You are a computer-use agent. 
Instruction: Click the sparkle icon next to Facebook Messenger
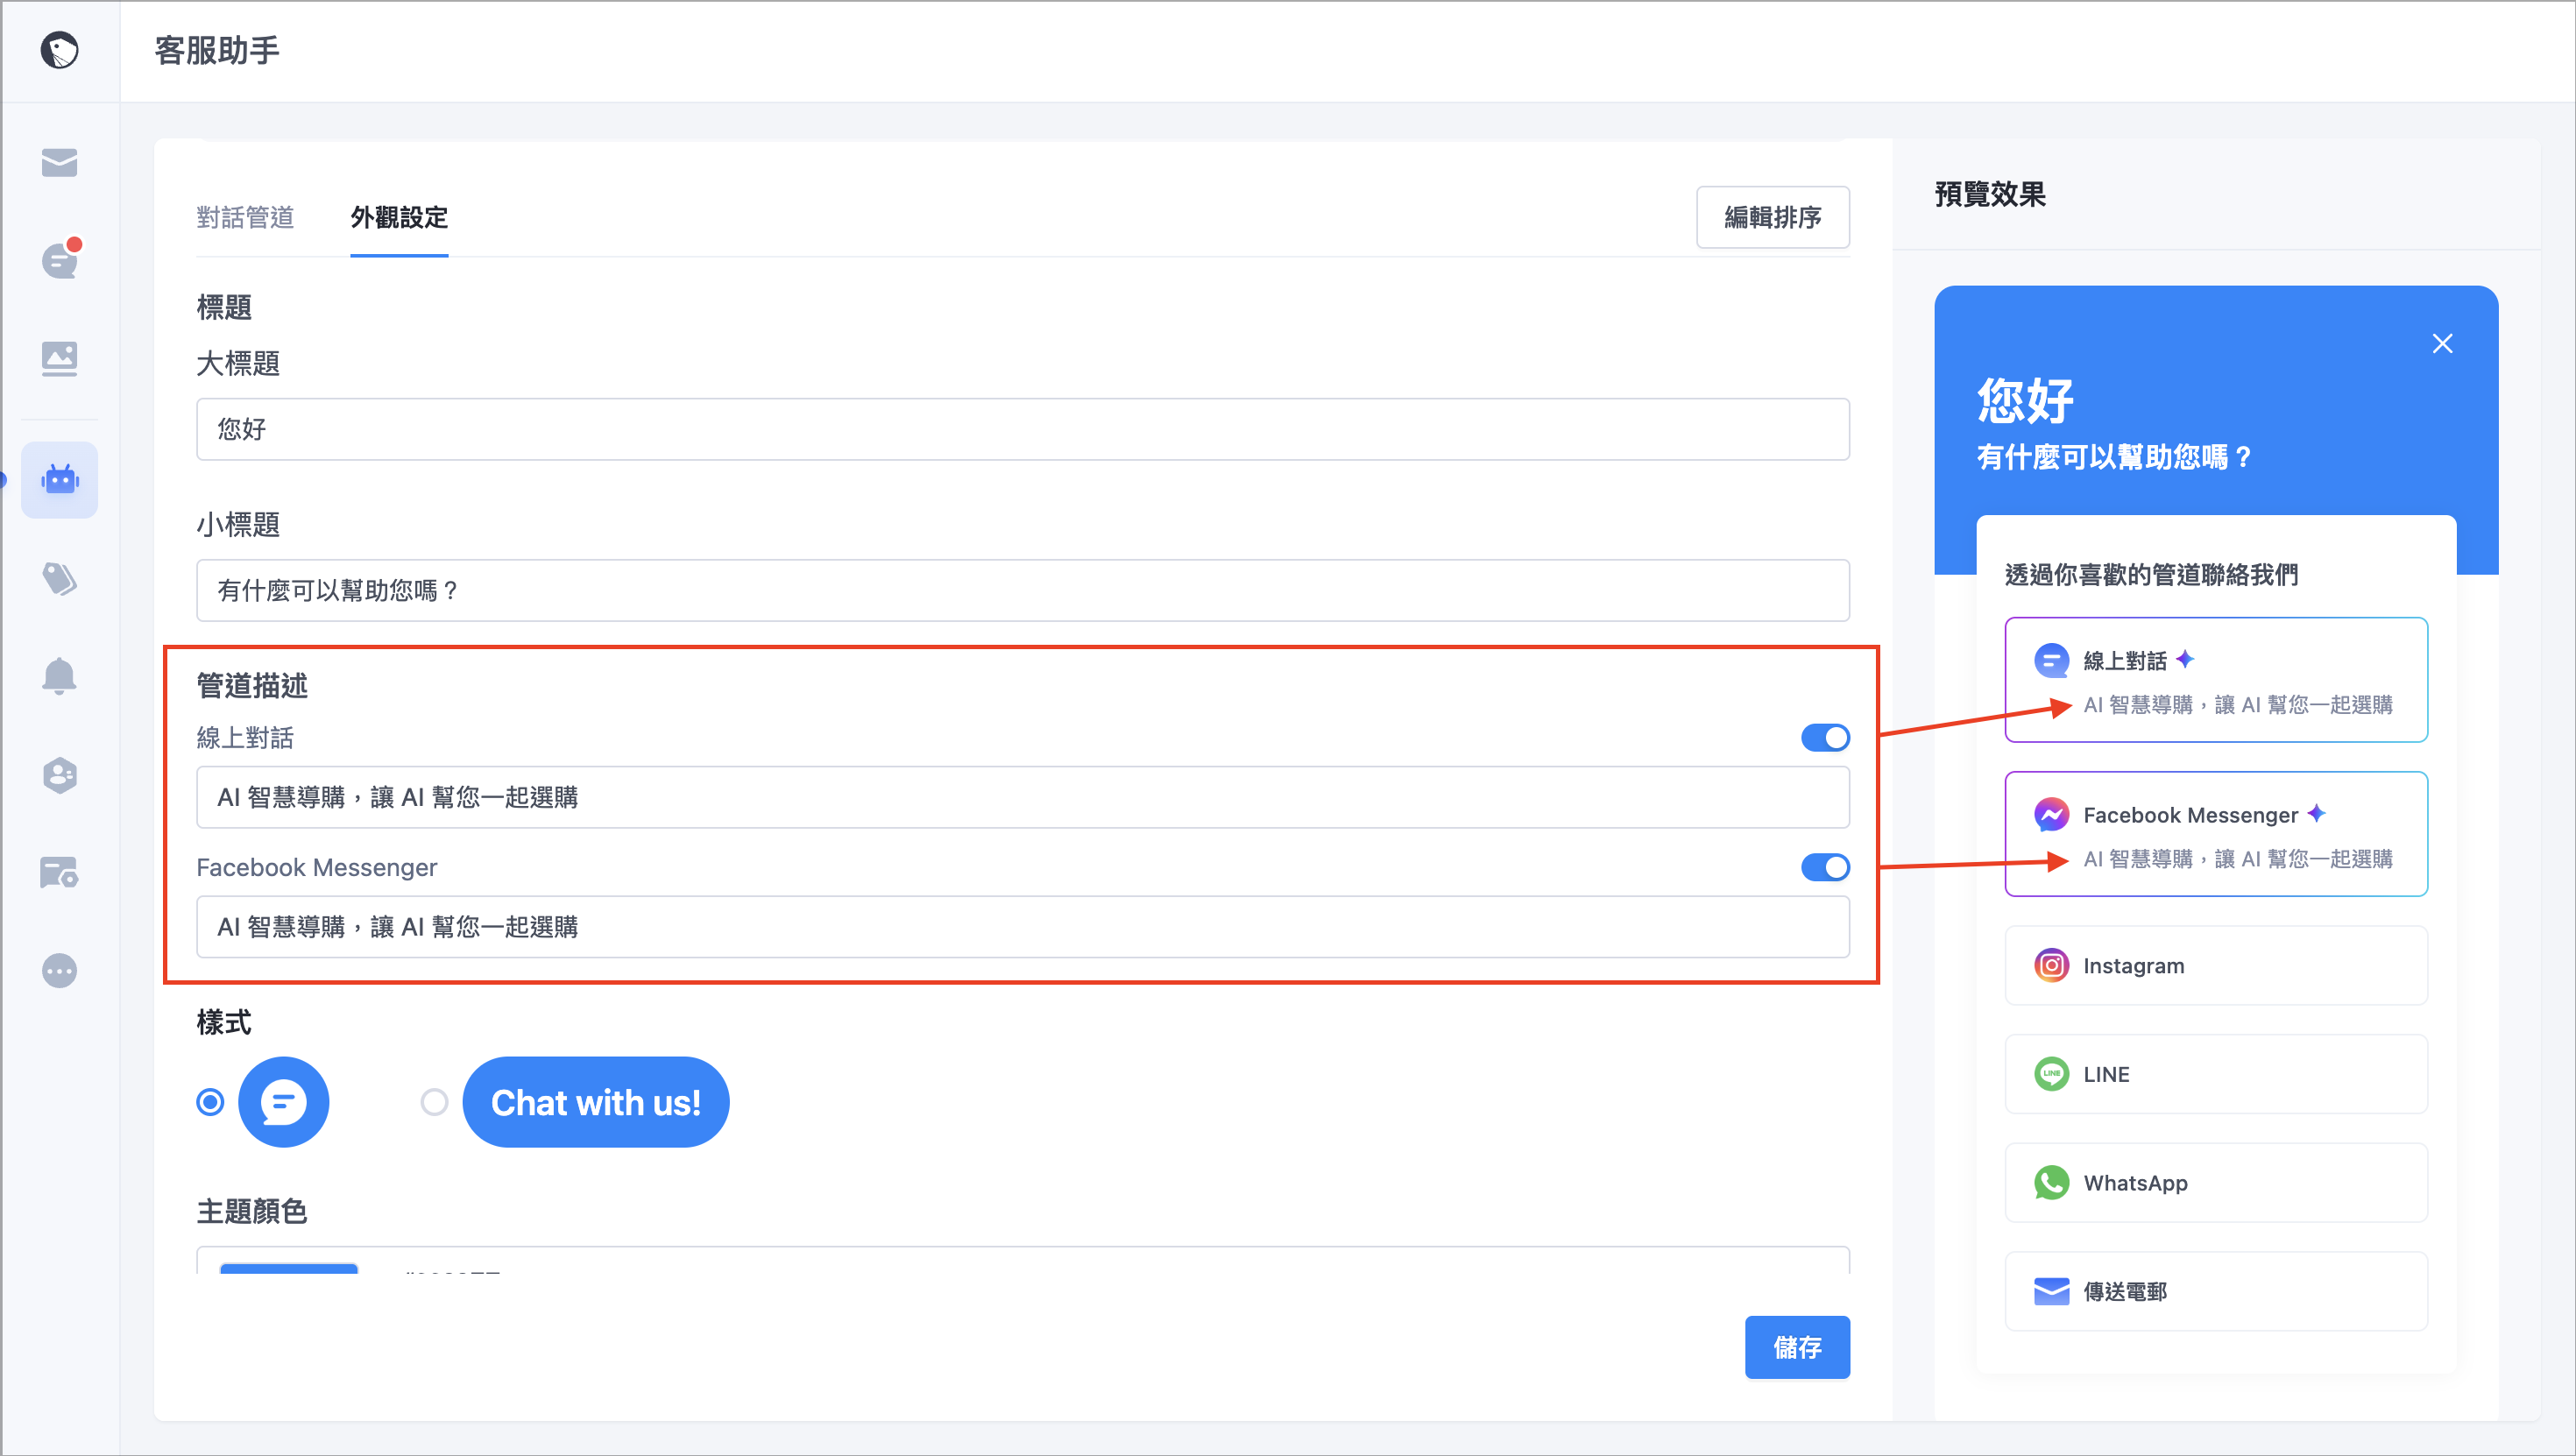[x=2316, y=813]
